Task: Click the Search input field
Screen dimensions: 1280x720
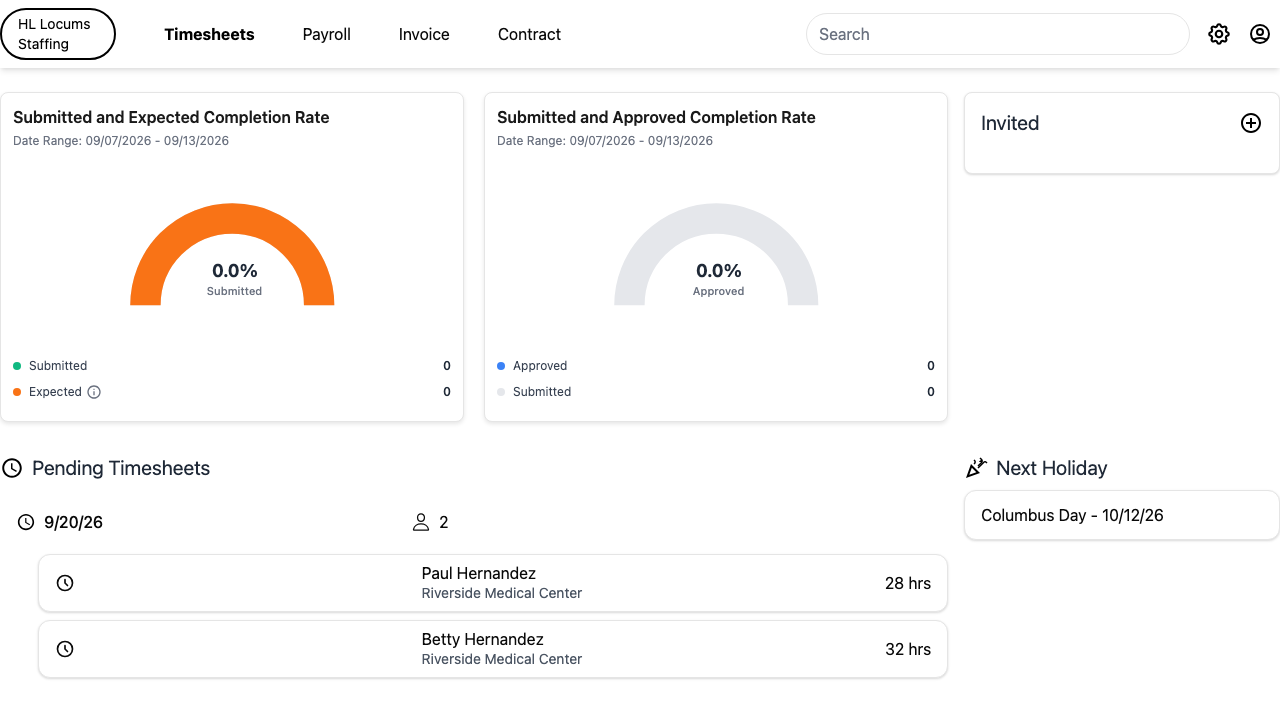Action: (x=997, y=34)
